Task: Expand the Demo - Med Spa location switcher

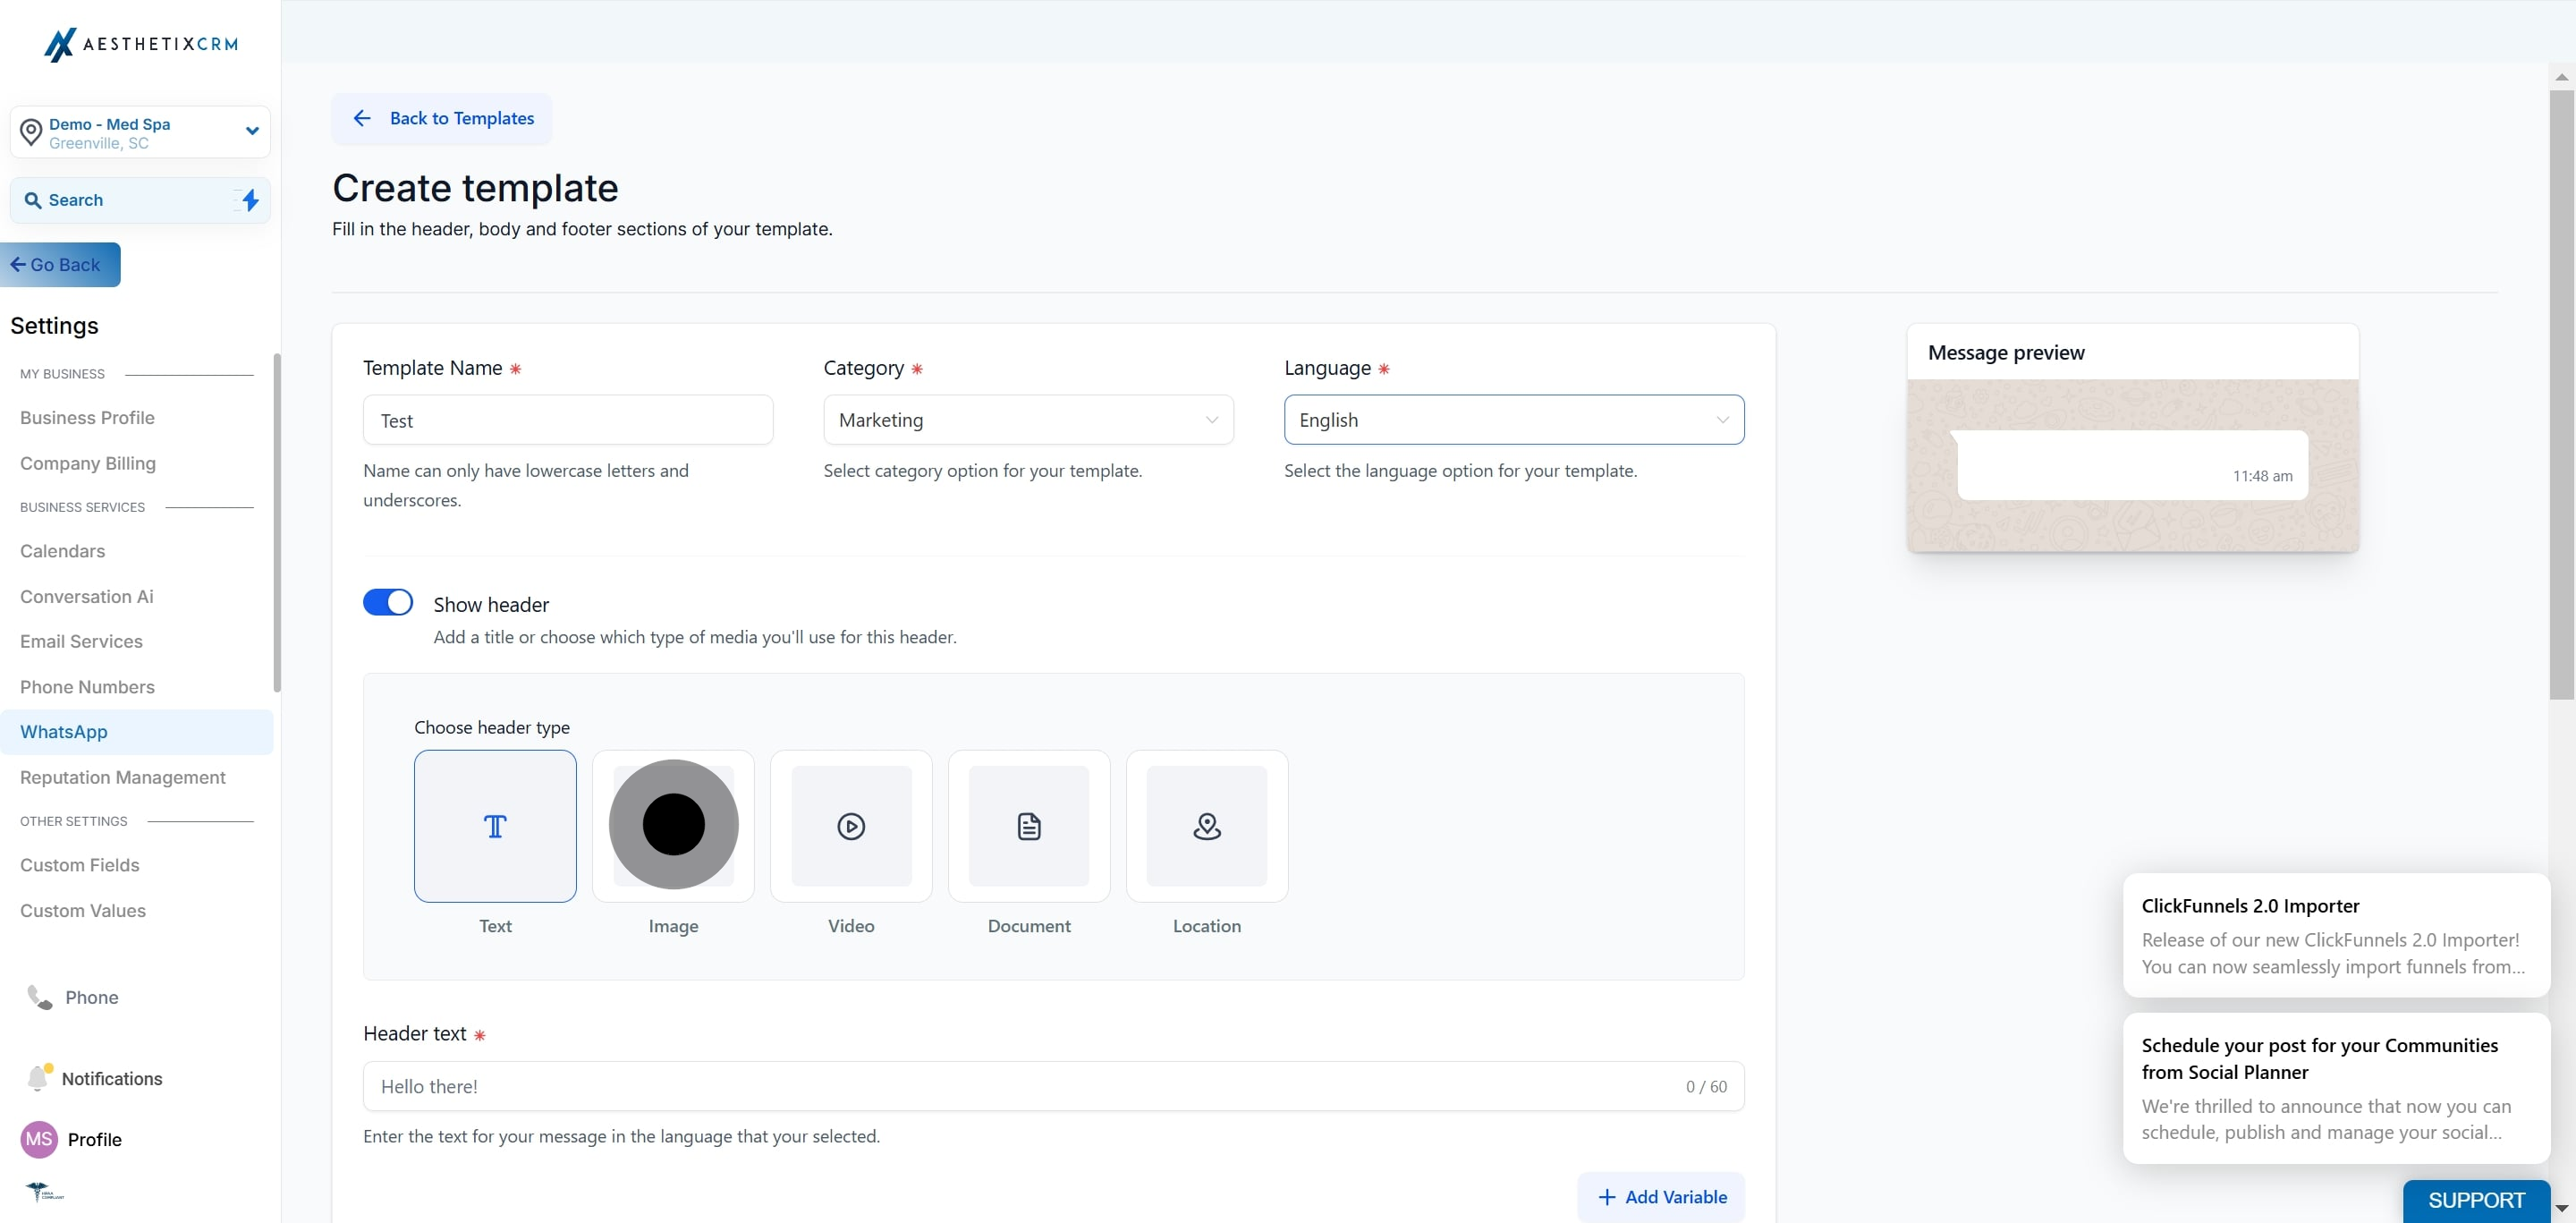Action: 140,132
